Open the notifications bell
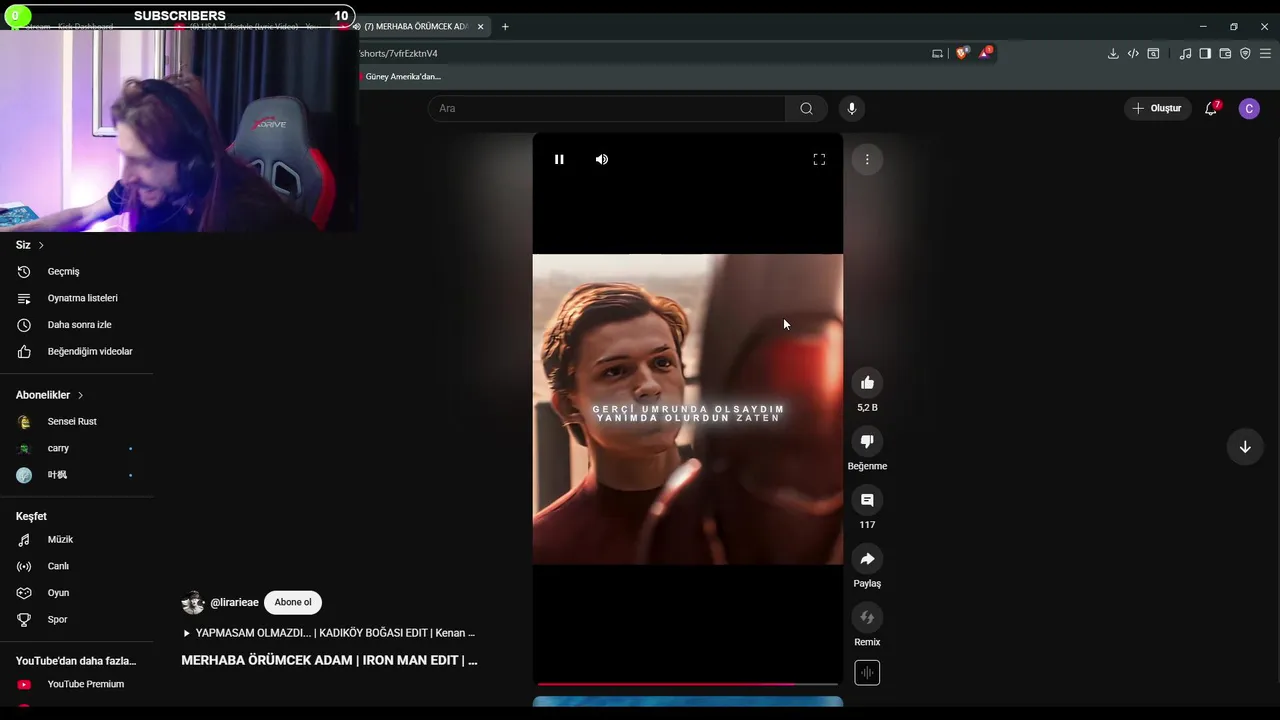This screenshot has width=1280, height=720. [x=1211, y=108]
